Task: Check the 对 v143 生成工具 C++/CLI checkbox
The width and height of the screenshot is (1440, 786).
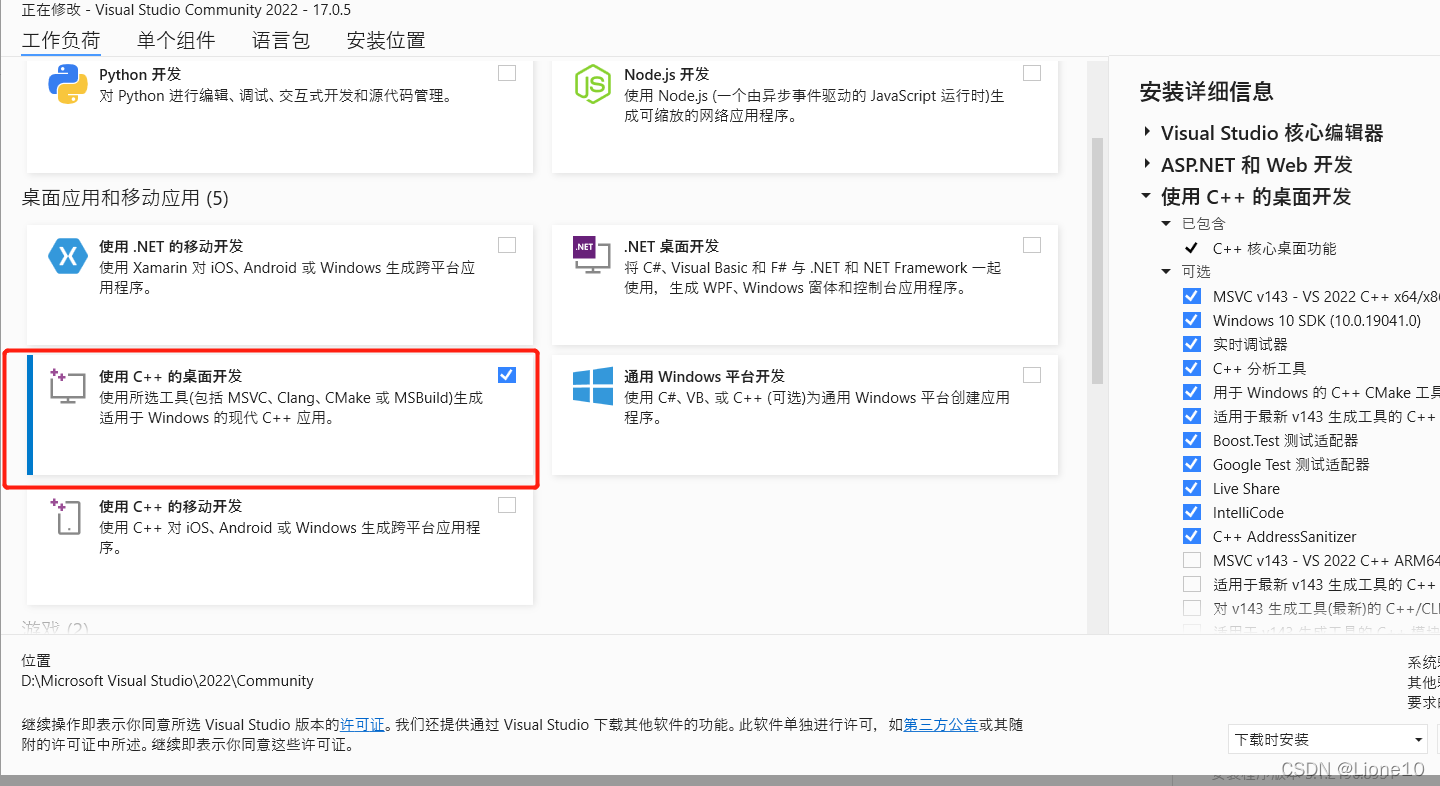Action: pos(1192,608)
